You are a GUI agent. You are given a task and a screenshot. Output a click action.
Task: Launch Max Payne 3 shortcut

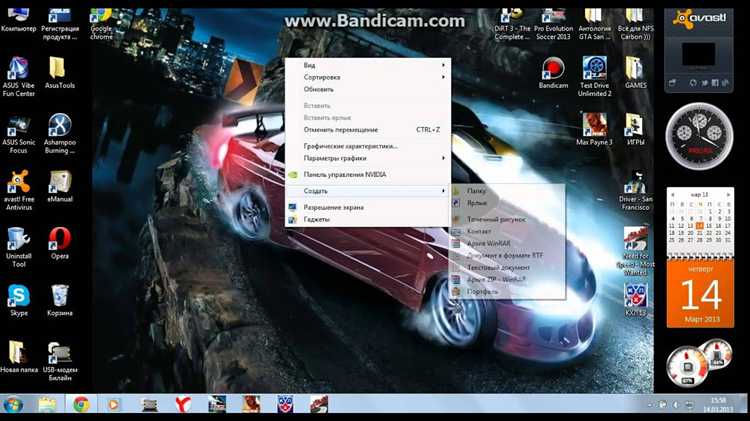click(x=594, y=129)
